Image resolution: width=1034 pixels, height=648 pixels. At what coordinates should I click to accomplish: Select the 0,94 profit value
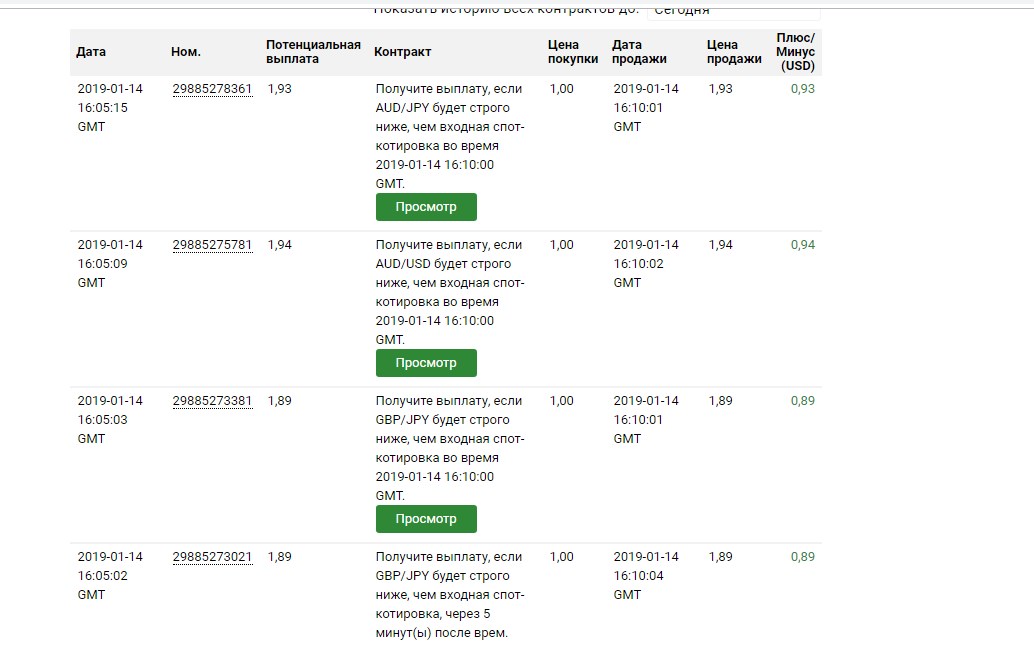tap(803, 245)
